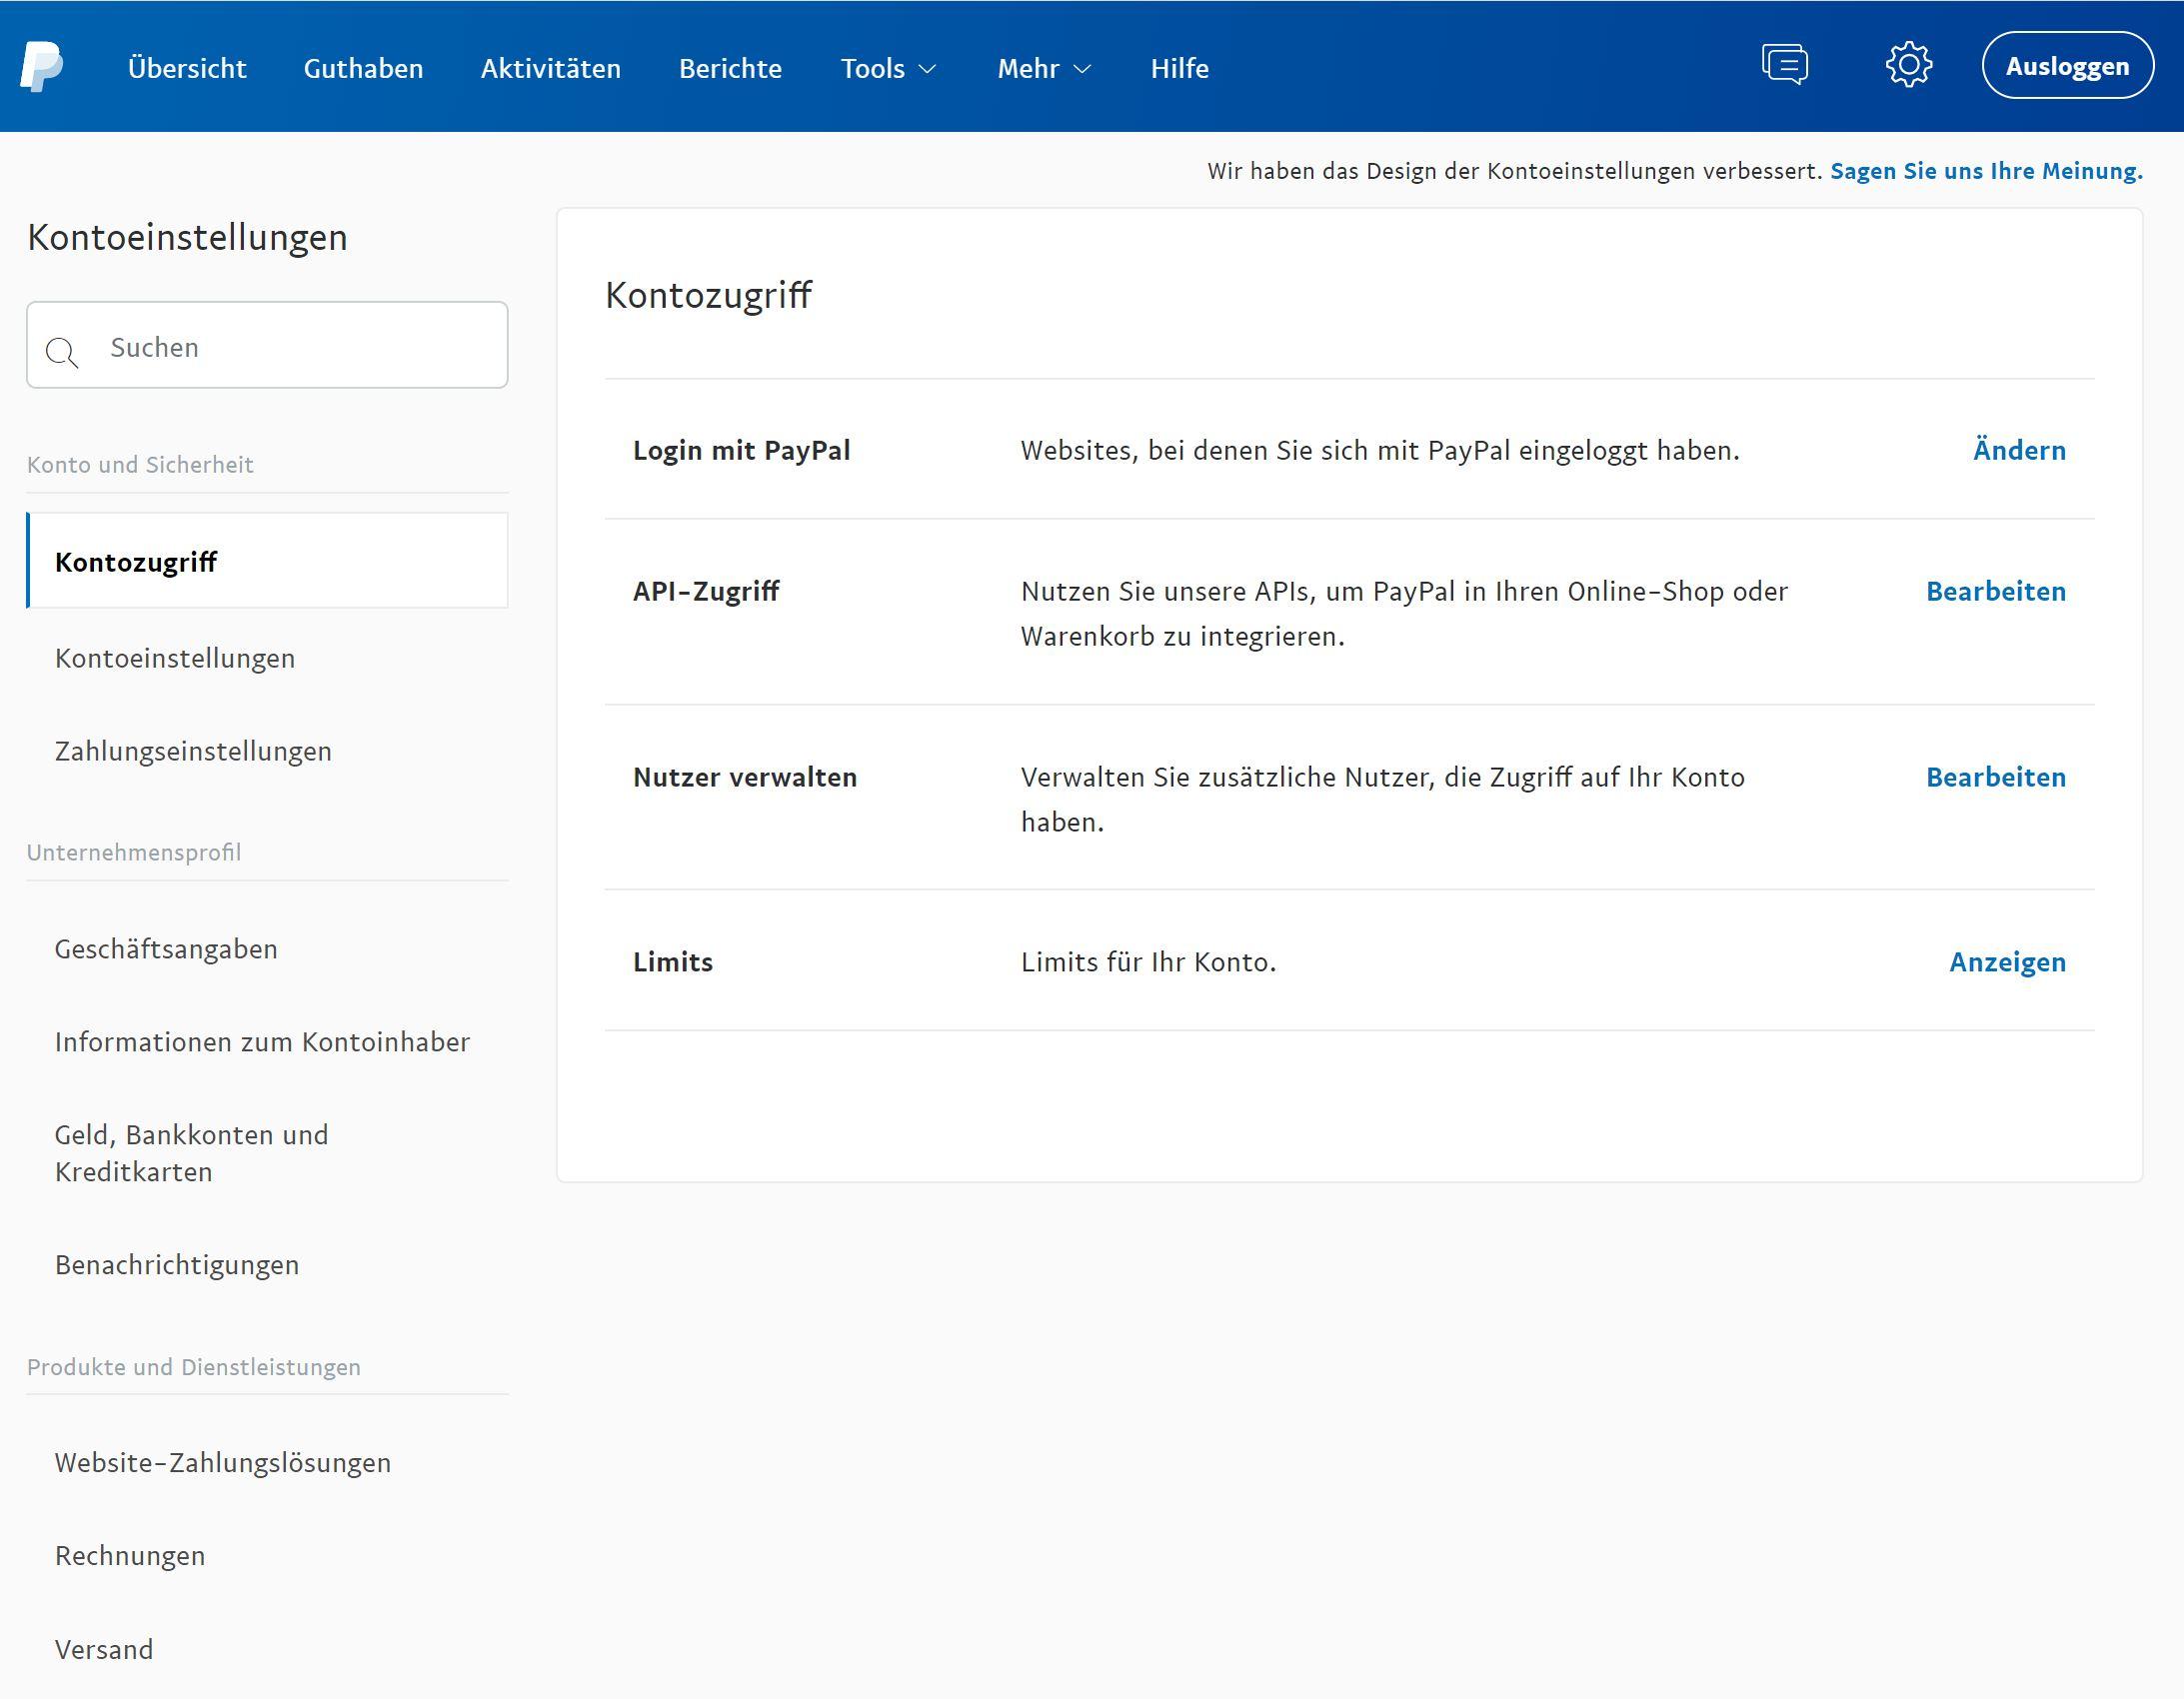
Task: Click the API-Zugriff row label
Action: coord(706,591)
